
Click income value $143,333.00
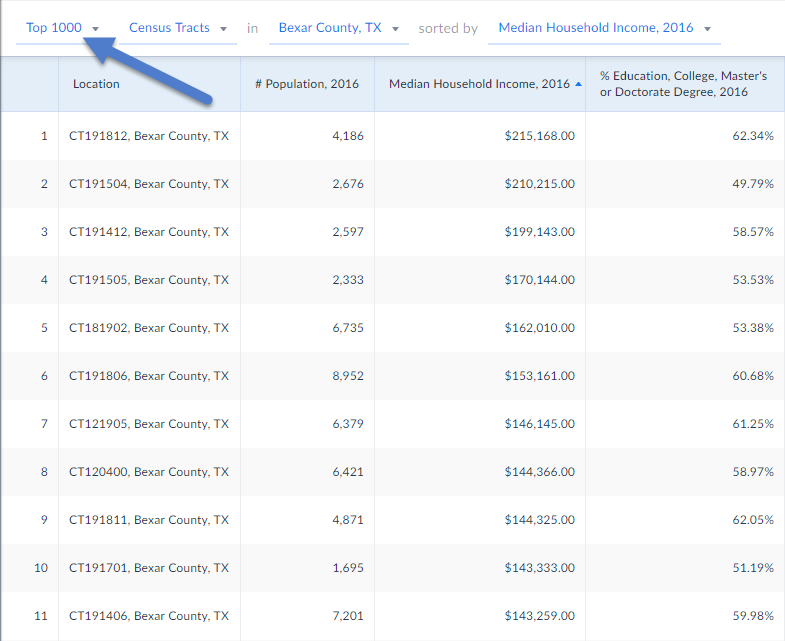tap(540, 568)
